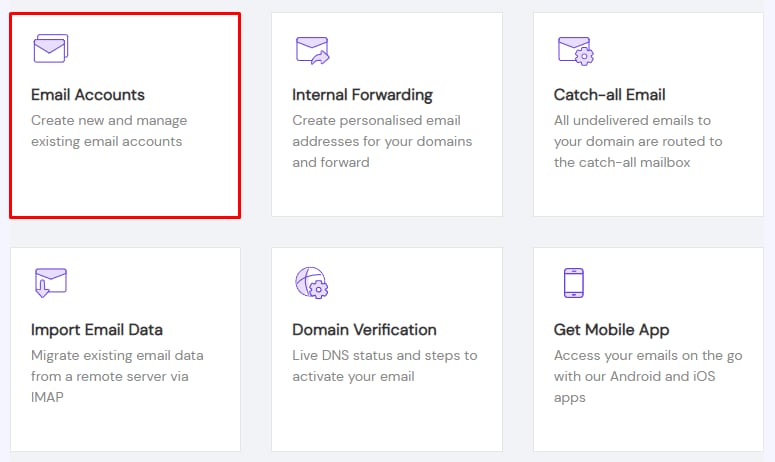Click the envelope download Import Email Data icon

point(50,283)
